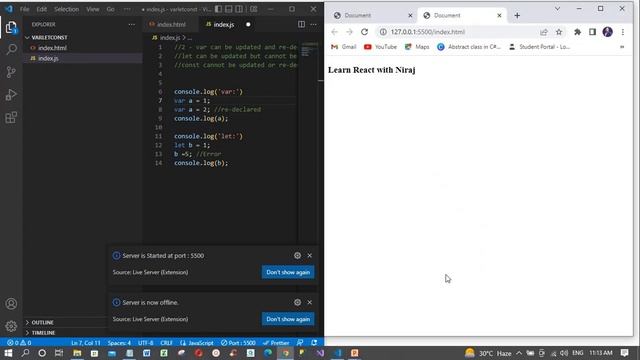Click Port : 5500 Live Server status

238,343
